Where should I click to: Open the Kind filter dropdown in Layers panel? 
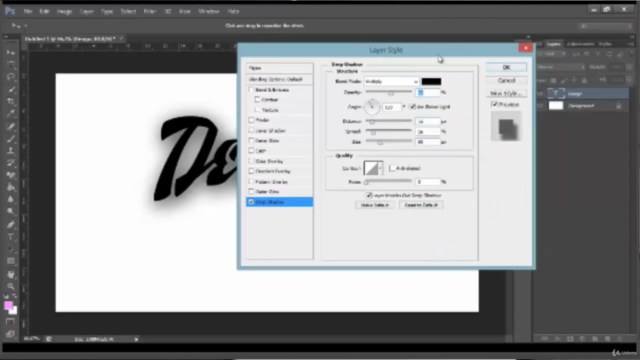click(x=552, y=54)
